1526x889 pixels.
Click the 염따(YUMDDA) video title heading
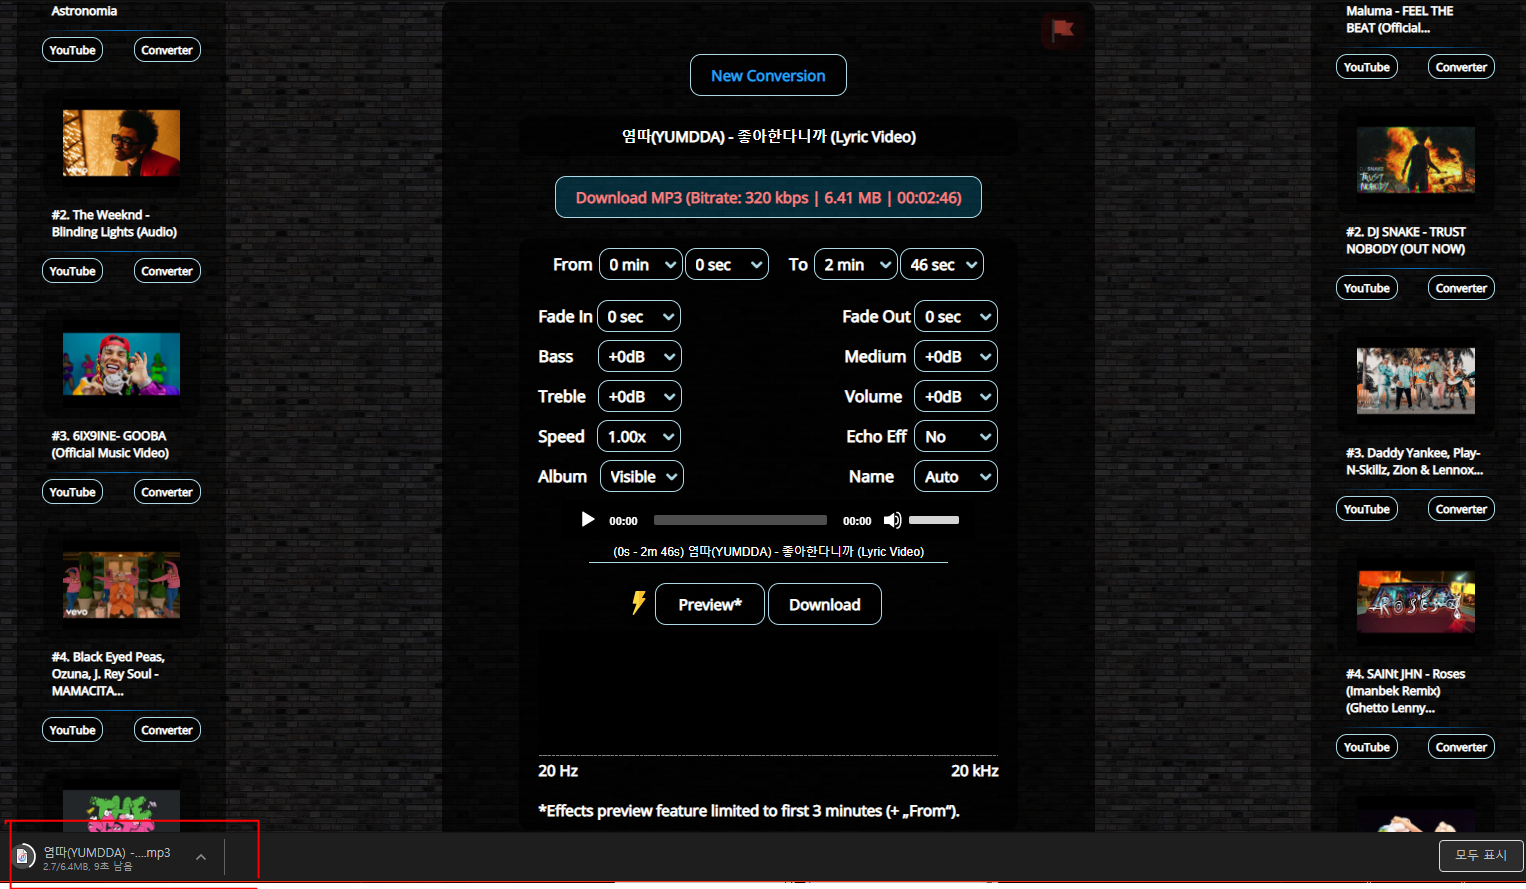point(768,137)
